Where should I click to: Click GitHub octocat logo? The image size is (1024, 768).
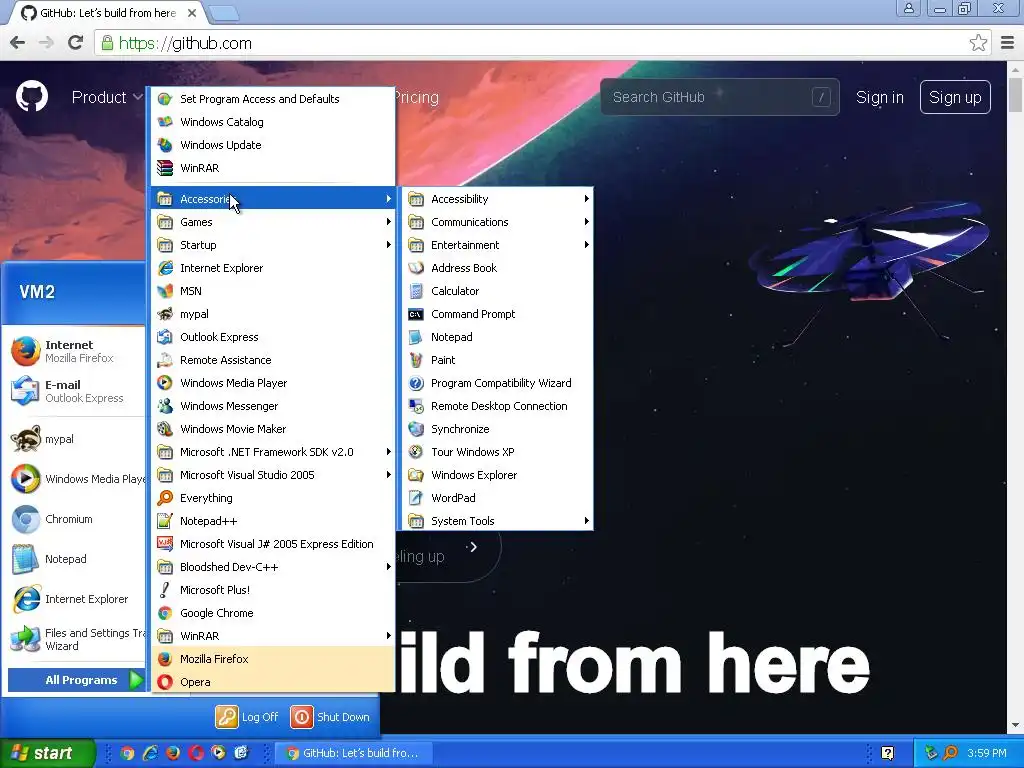pyautogui.click(x=32, y=97)
